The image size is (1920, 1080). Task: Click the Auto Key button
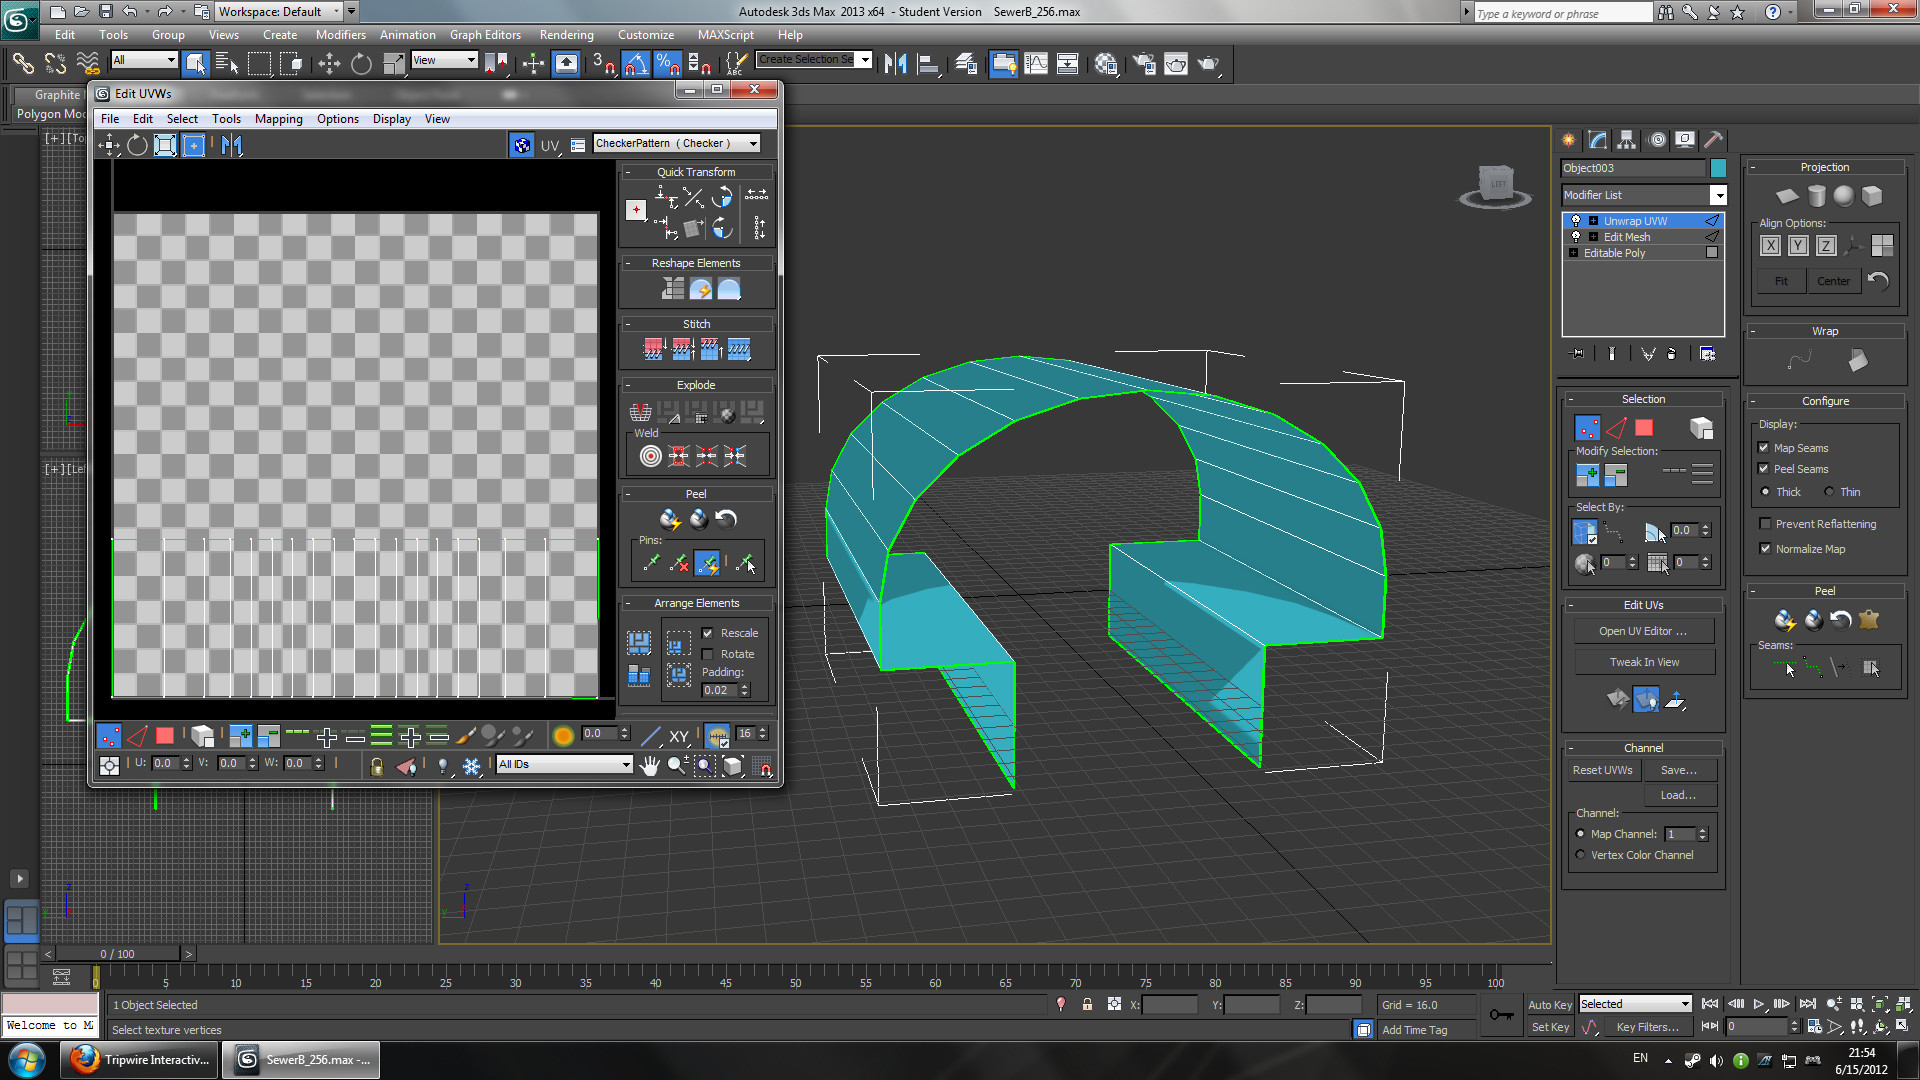(1550, 1005)
